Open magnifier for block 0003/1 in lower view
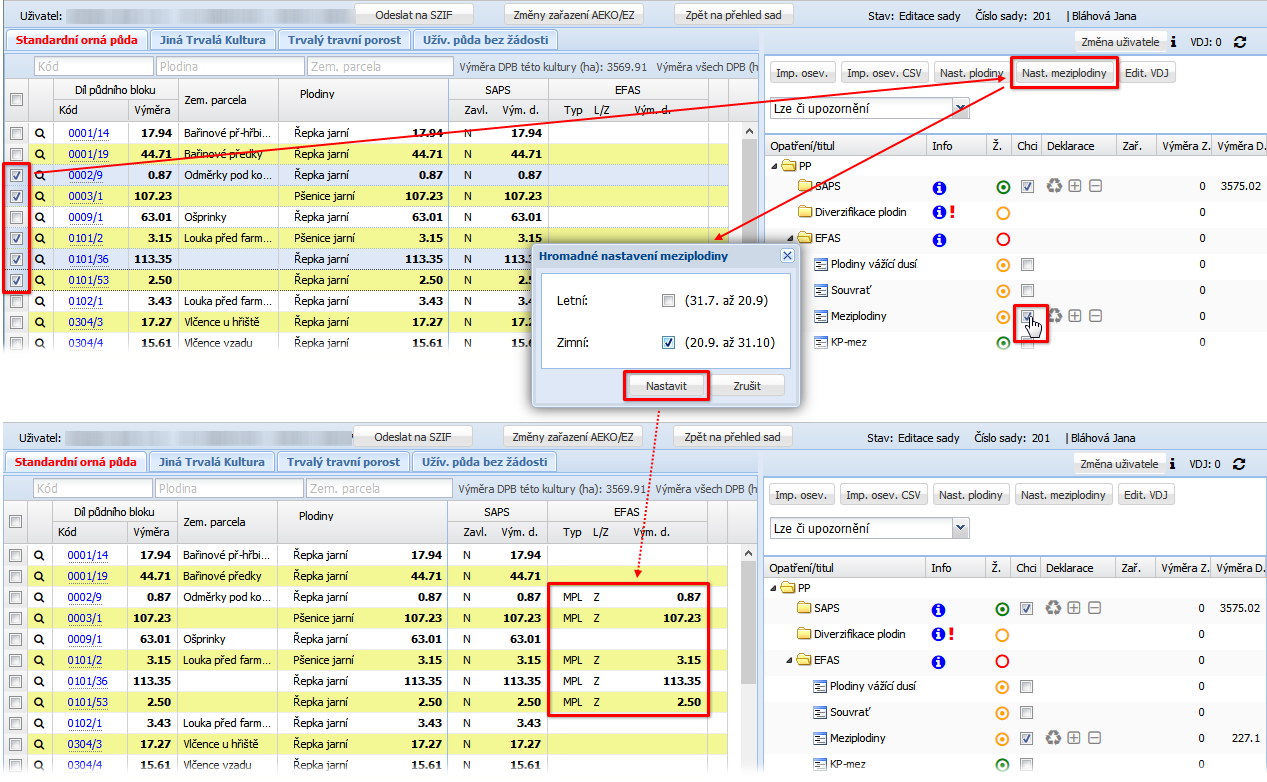The image size is (1267, 782). [x=41, y=618]
